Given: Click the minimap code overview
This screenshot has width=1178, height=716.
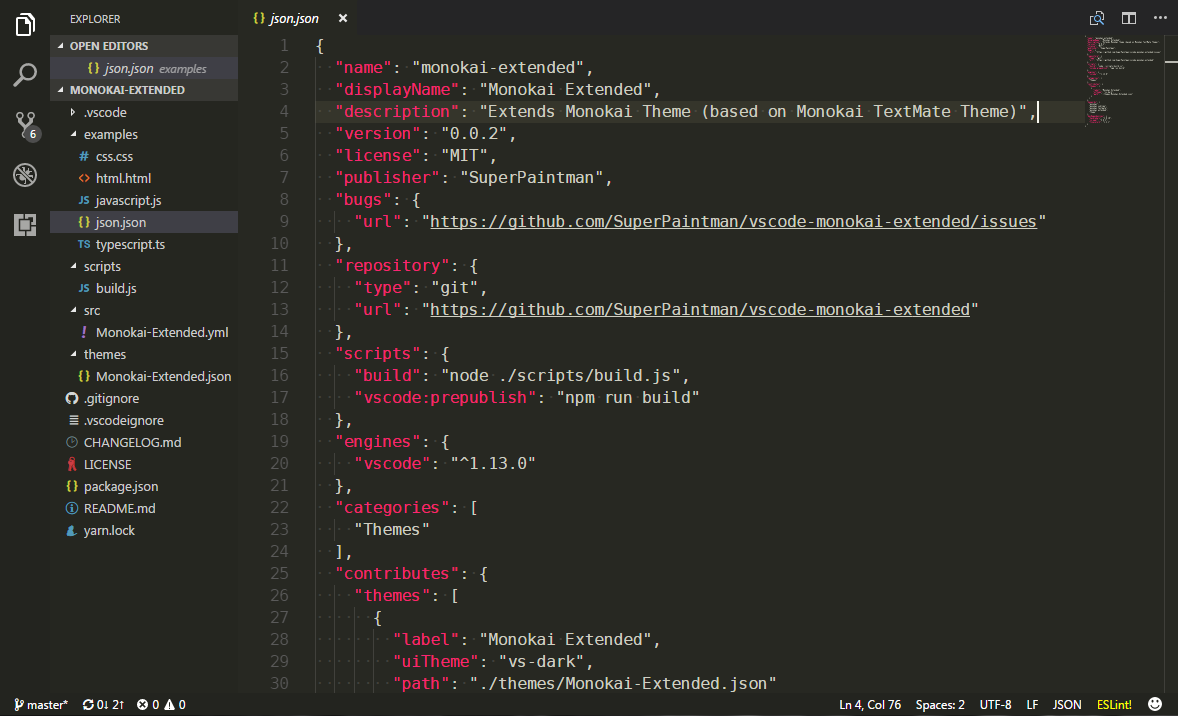Looking at the screenshot, I should pyautogui.click(x=1123, y=80).
